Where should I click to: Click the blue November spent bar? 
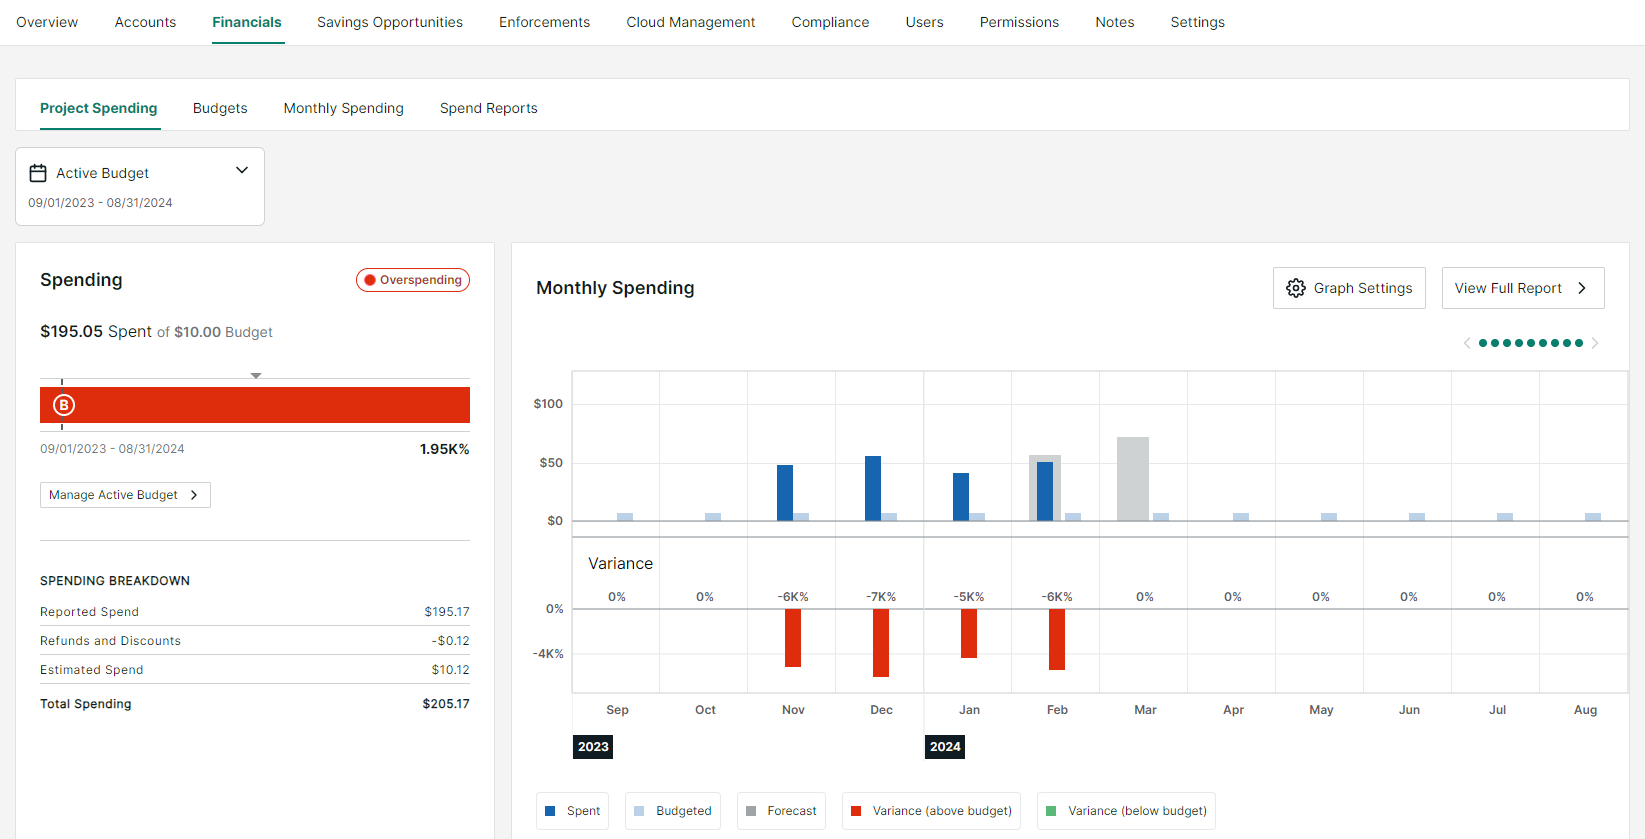coord(785,493)
